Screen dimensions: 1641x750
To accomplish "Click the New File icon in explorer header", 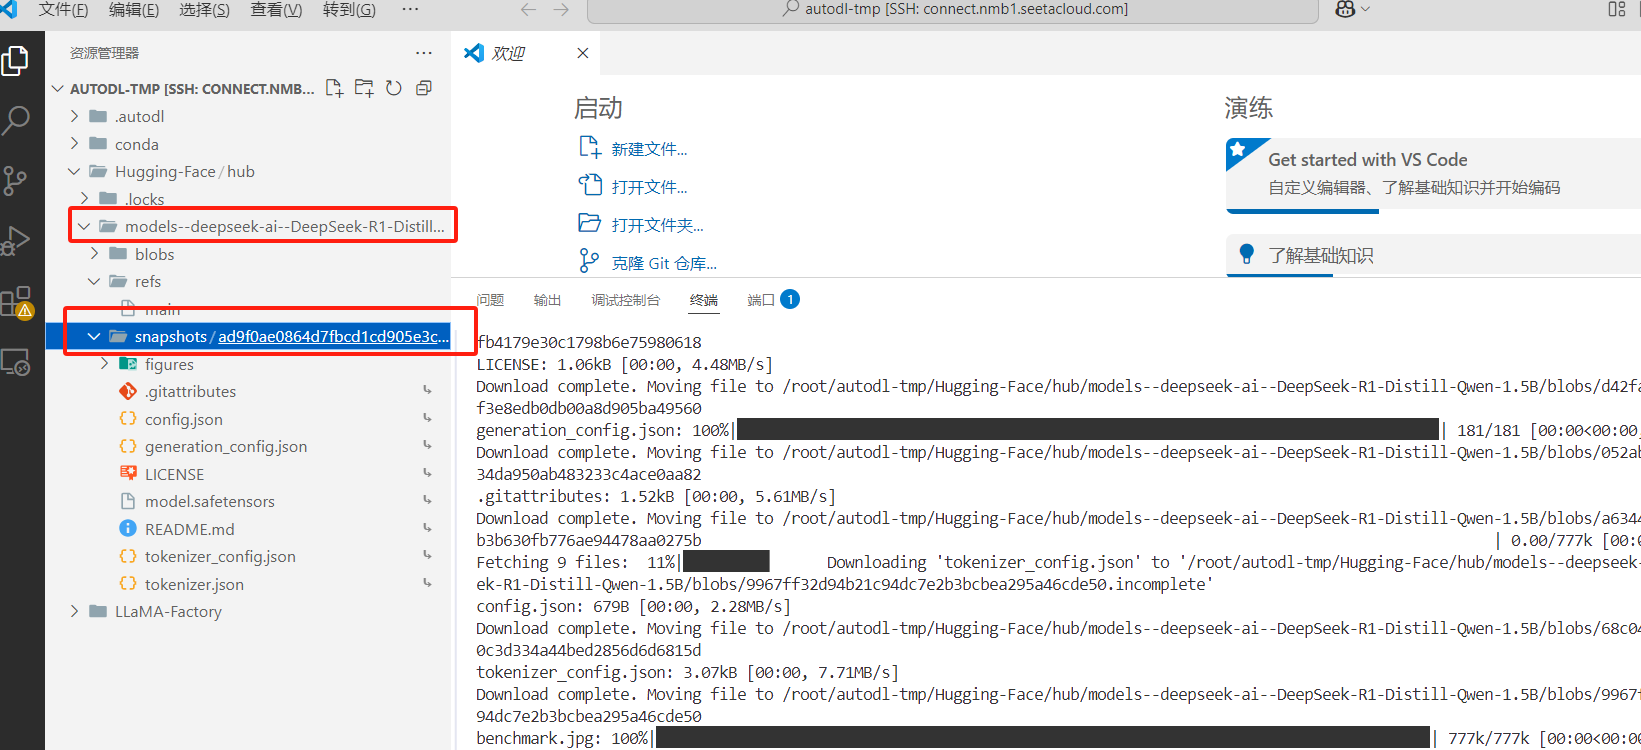I will click(x=334, y=88).
